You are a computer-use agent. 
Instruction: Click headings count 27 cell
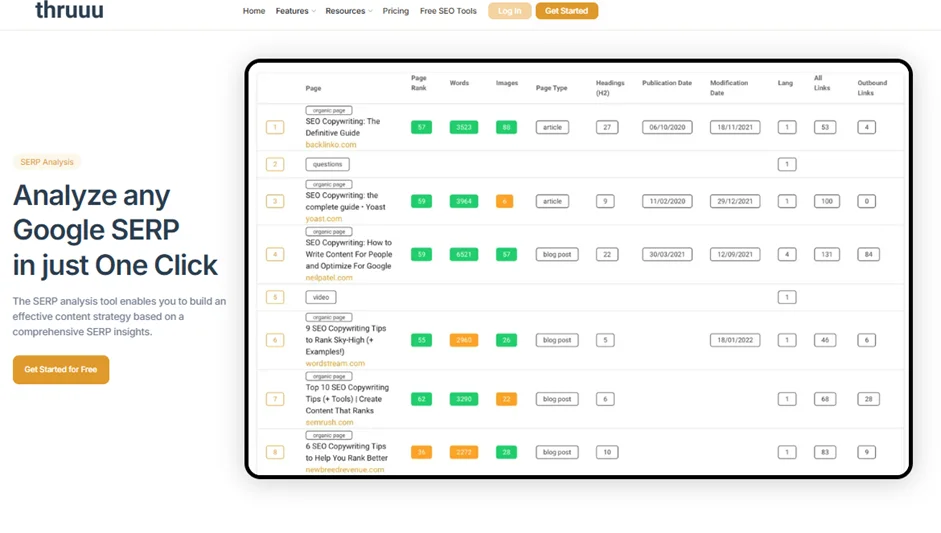coord(607,127)
